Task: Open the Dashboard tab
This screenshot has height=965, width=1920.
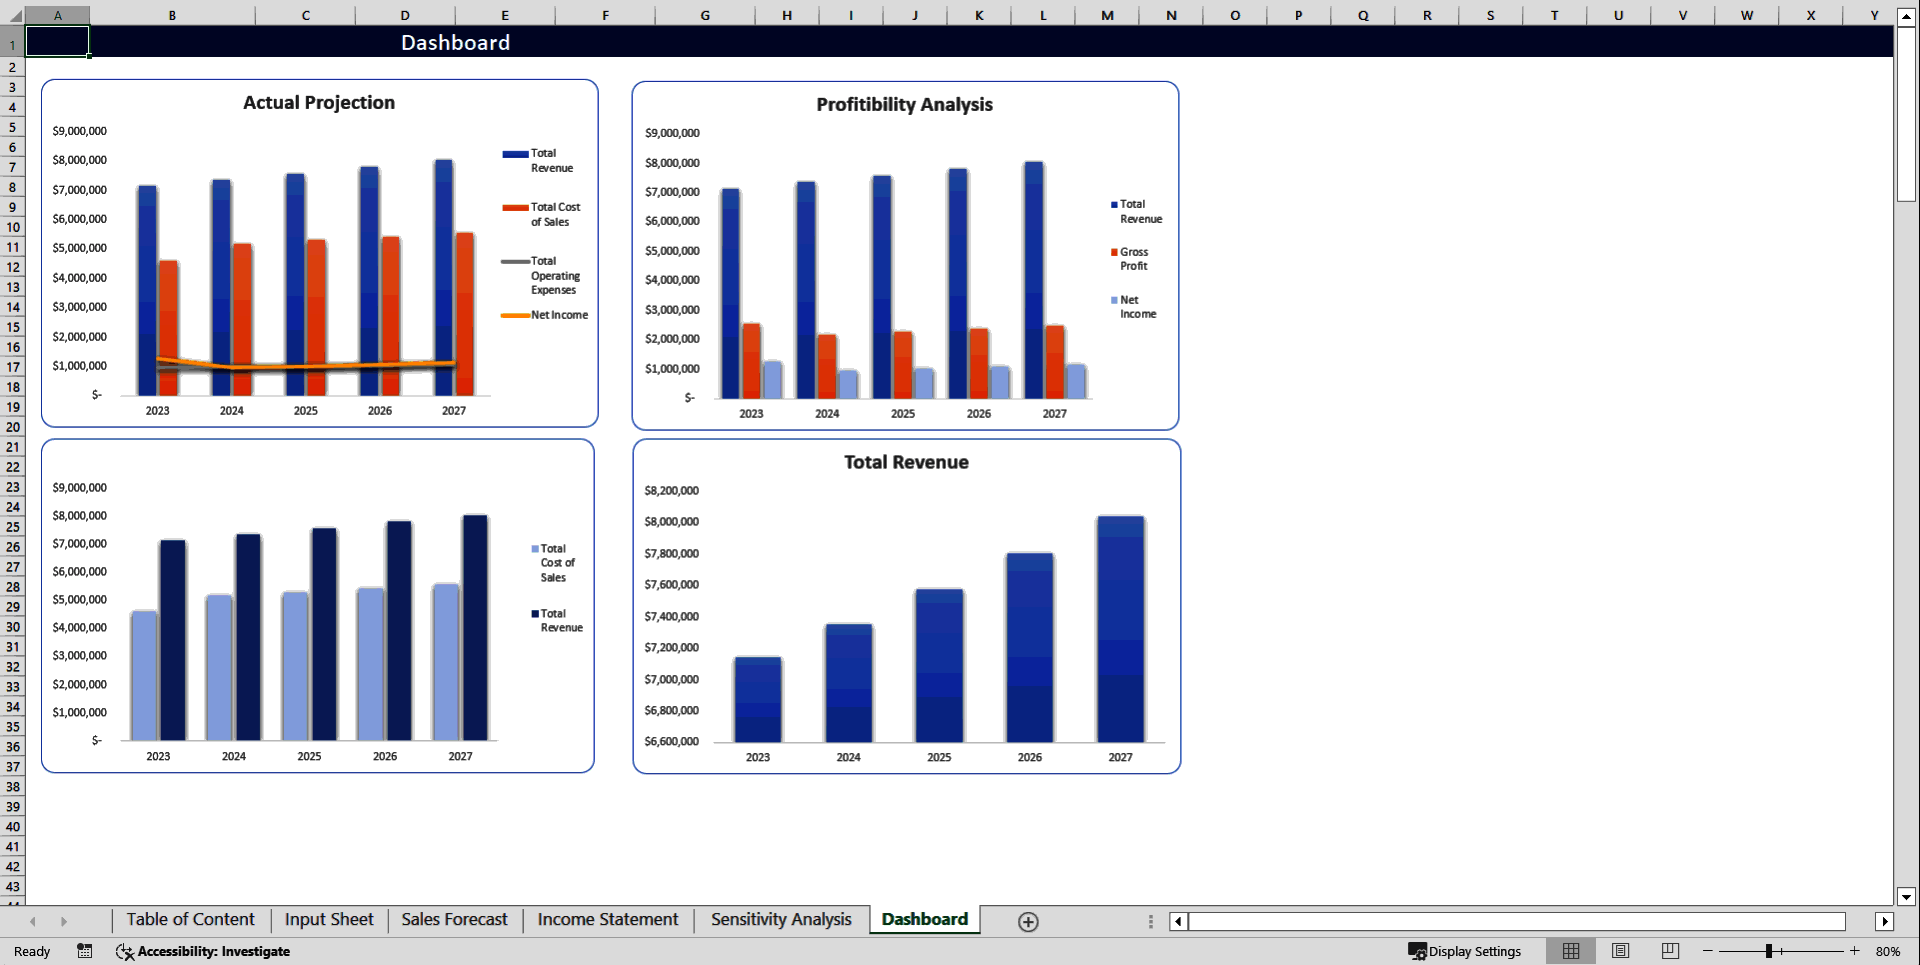Action: coord(923,919)
